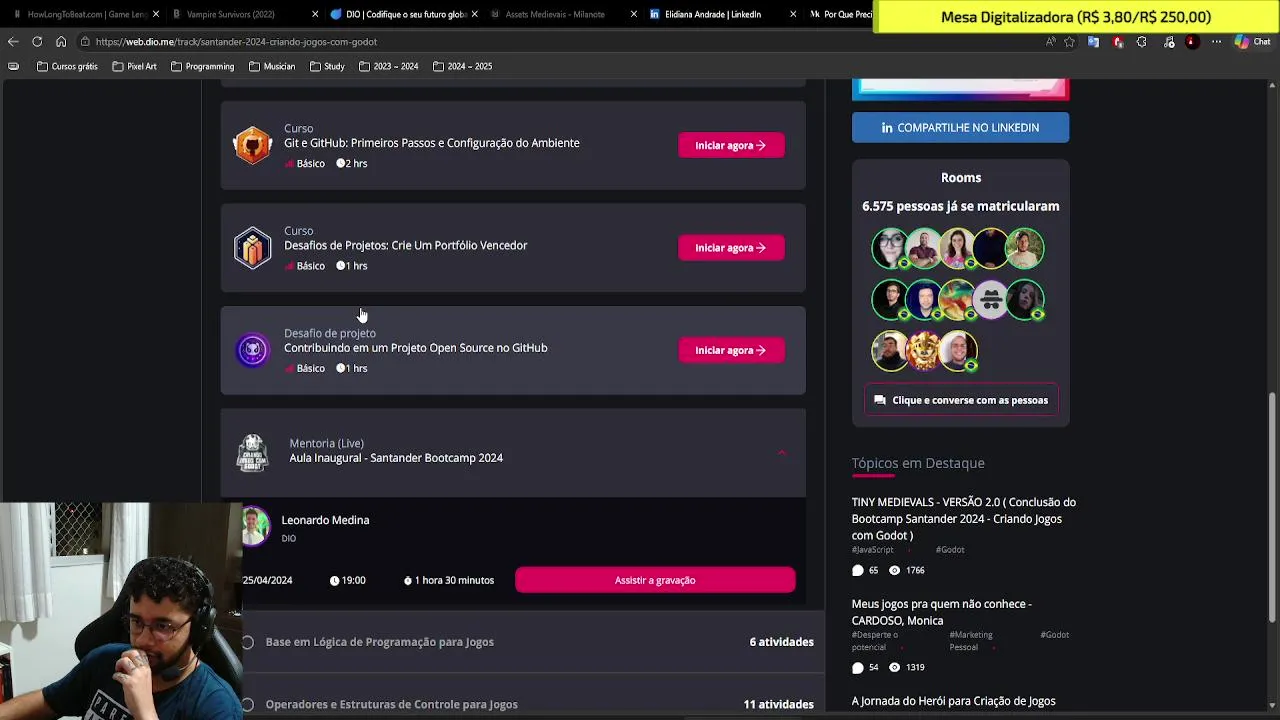
Task: Click the views eye icon showing 1766
Action: coord(894,570)
